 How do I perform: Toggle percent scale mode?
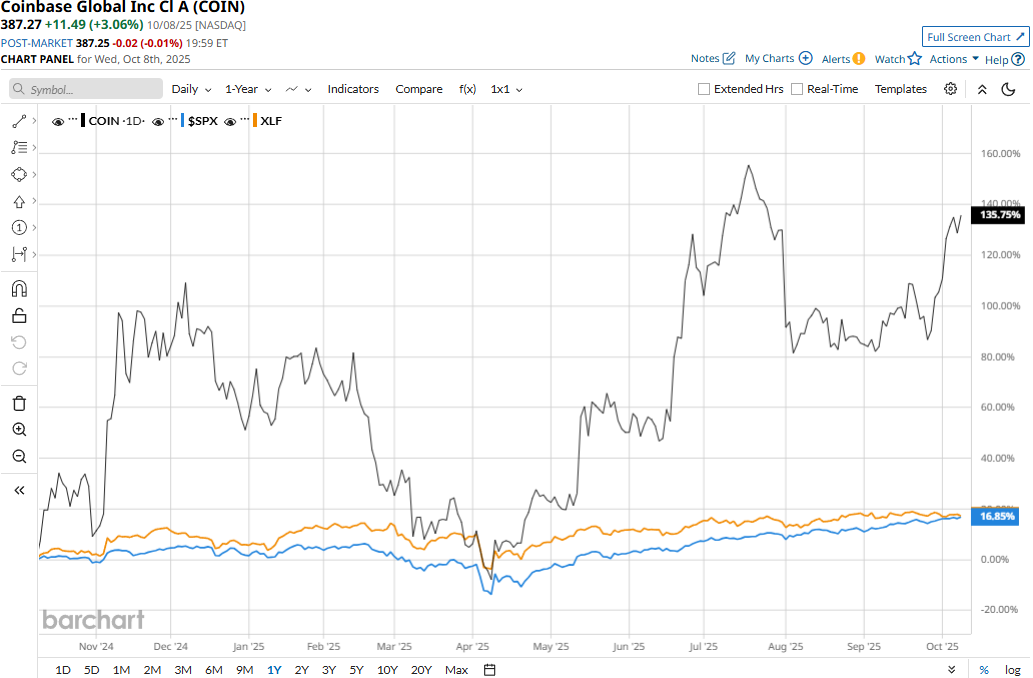pyautogui.click(x=984, y=669)
